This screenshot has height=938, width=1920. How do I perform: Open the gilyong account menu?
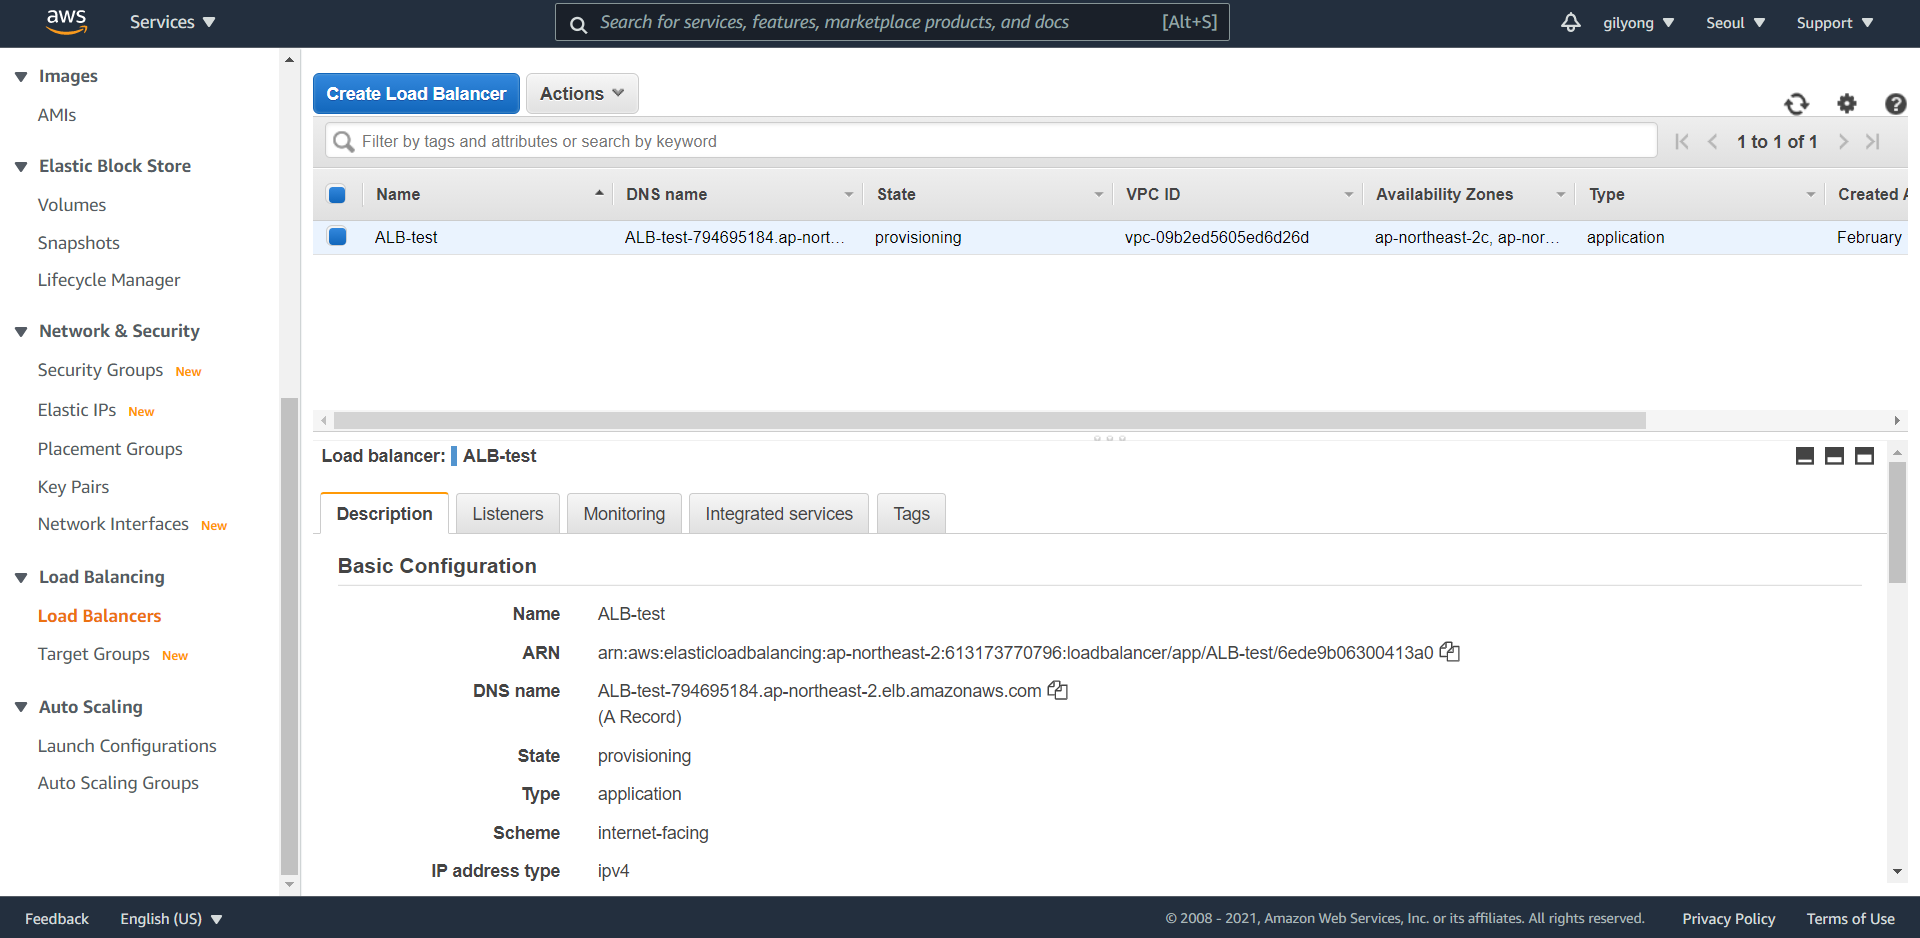(1638, 23)
